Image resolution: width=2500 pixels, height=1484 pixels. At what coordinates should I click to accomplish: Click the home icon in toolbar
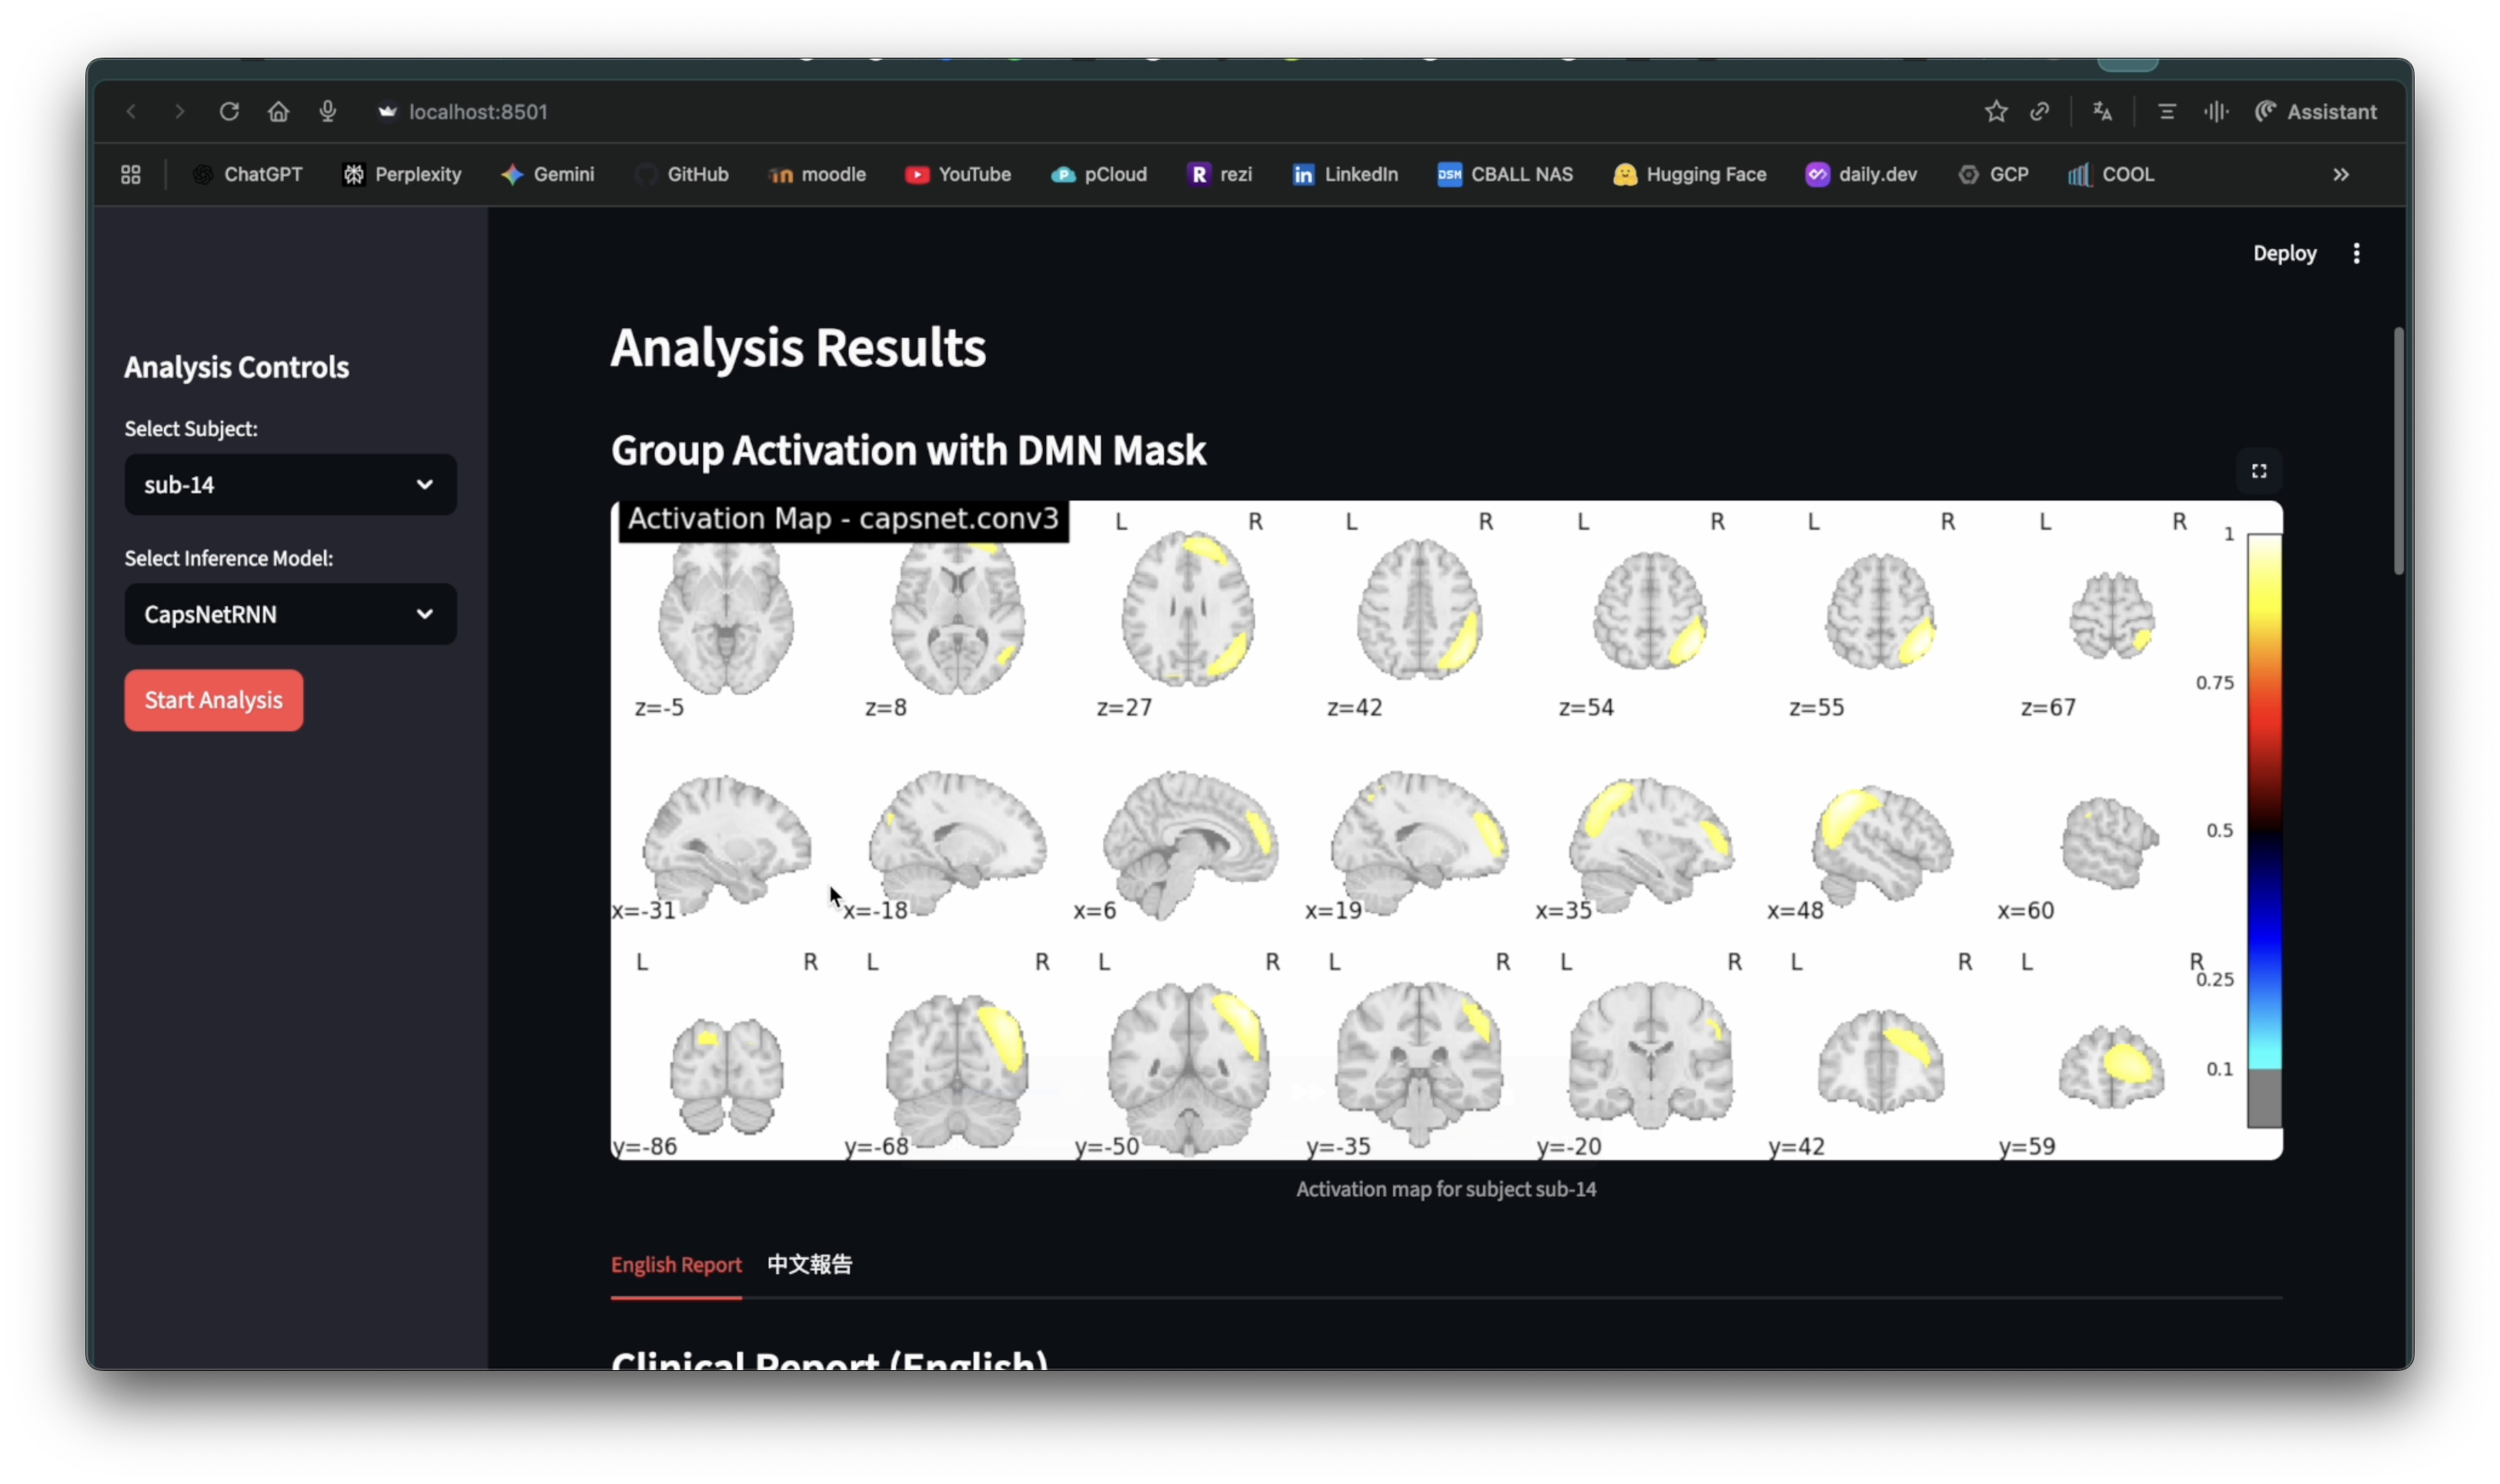[x=278, y=112]
